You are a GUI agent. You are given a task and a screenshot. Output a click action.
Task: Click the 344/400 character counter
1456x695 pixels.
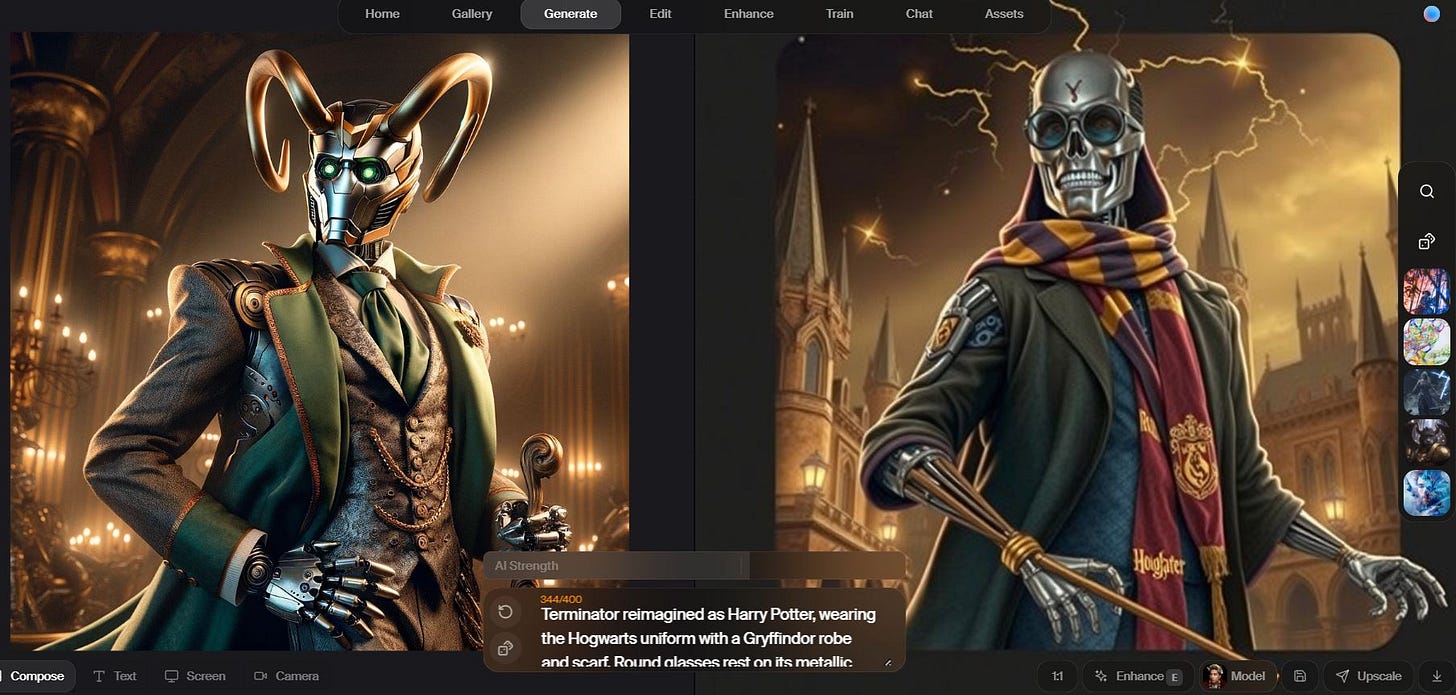point(561,599)
